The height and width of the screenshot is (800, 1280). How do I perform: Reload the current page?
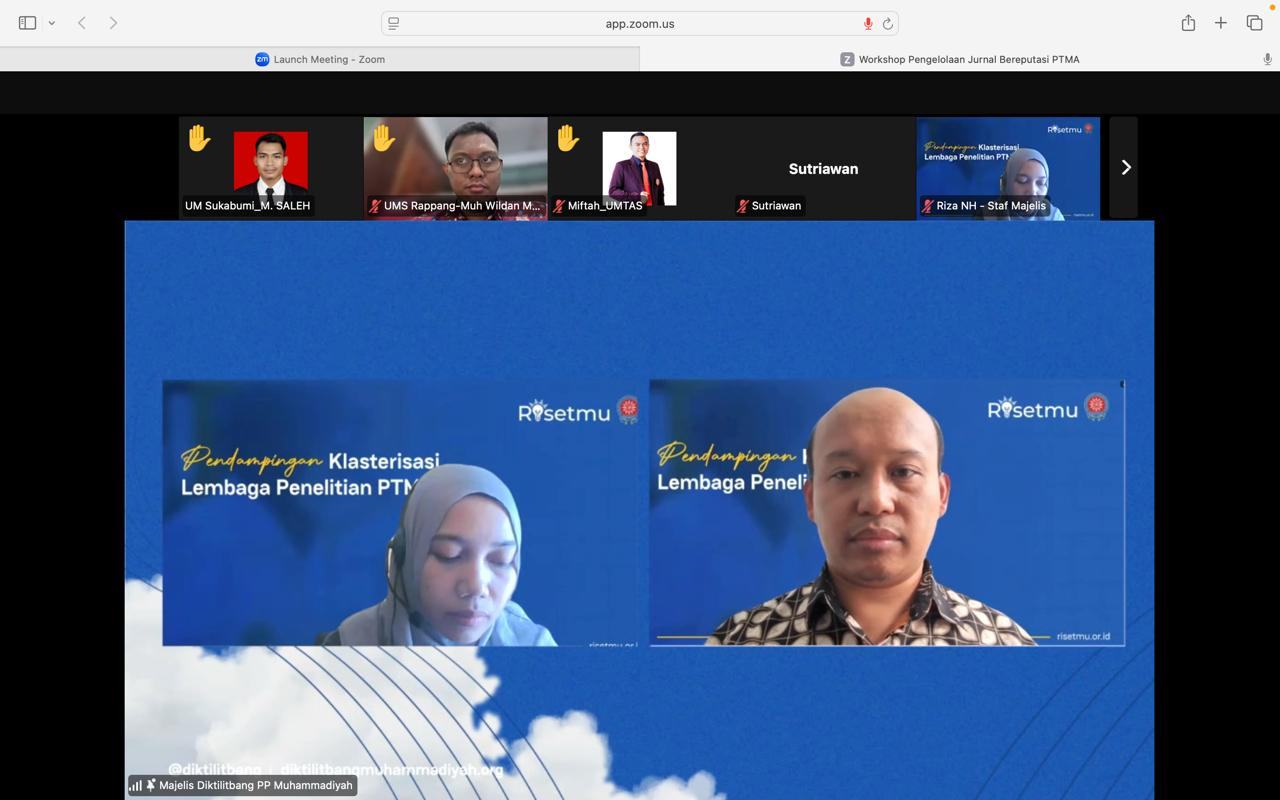tap(887, 23)
